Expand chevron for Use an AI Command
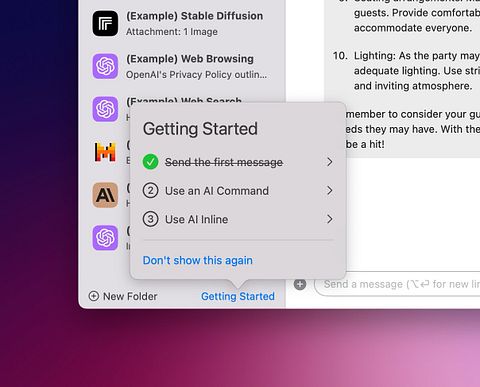Screen dimensions: 480x387 click(330, 191)
